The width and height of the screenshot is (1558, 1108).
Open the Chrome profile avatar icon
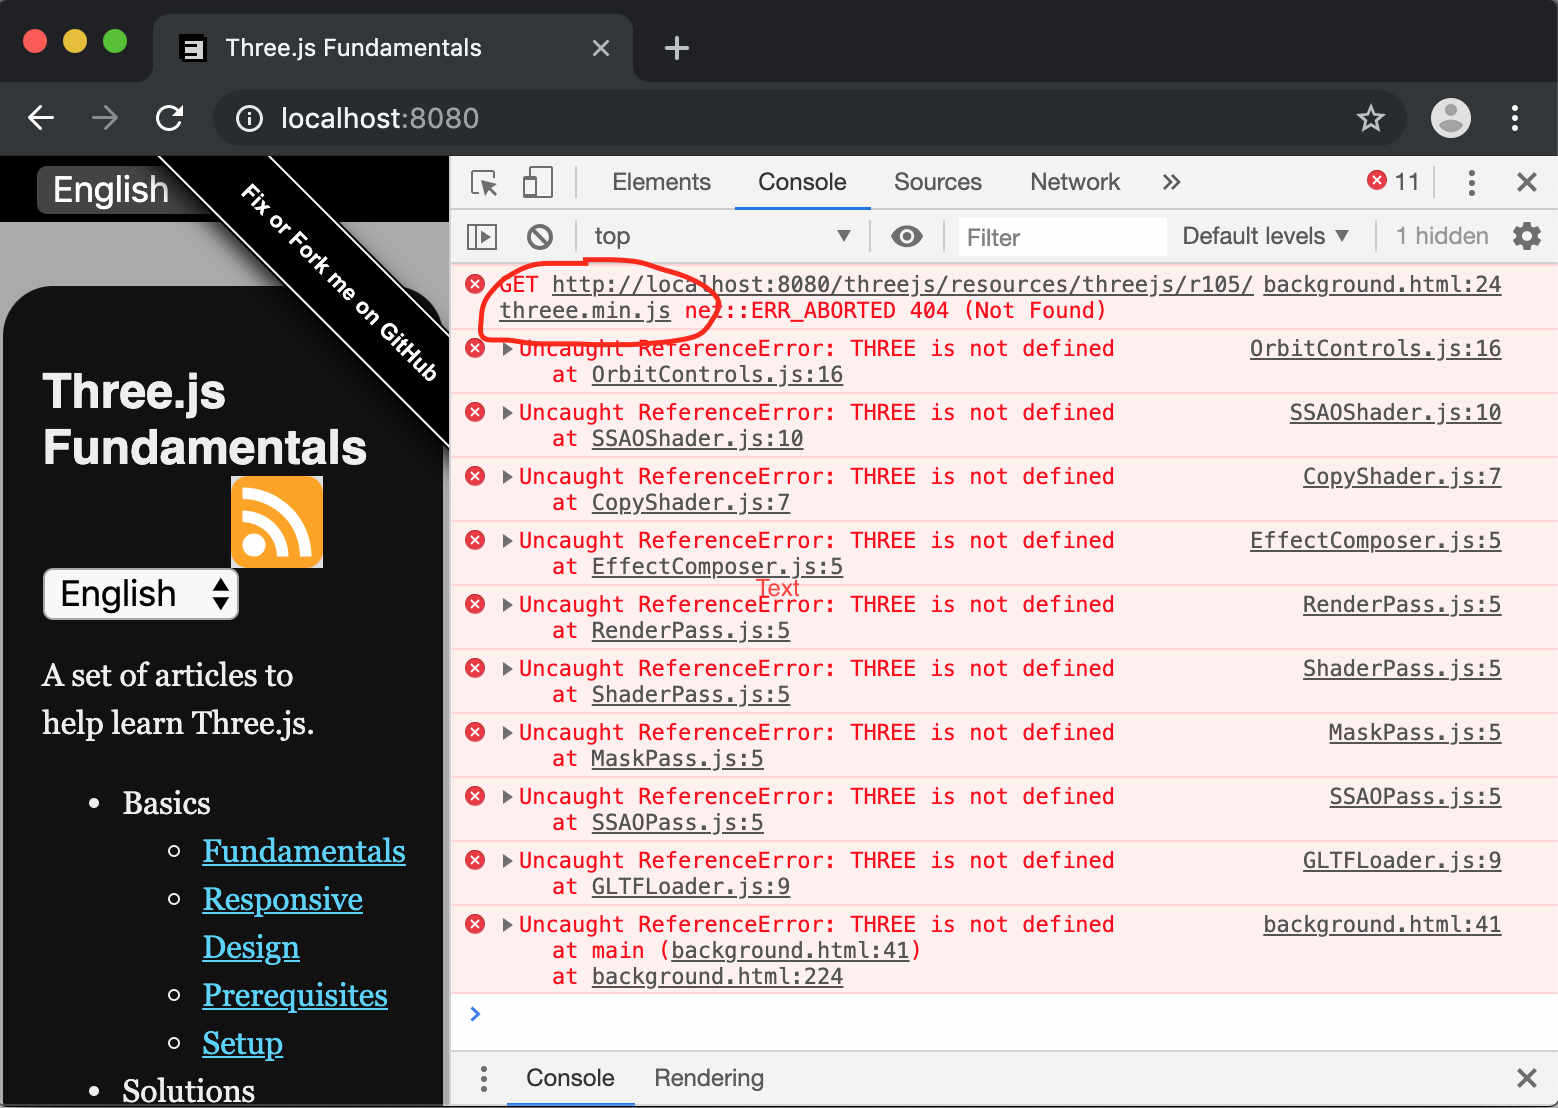(1450, 119)
